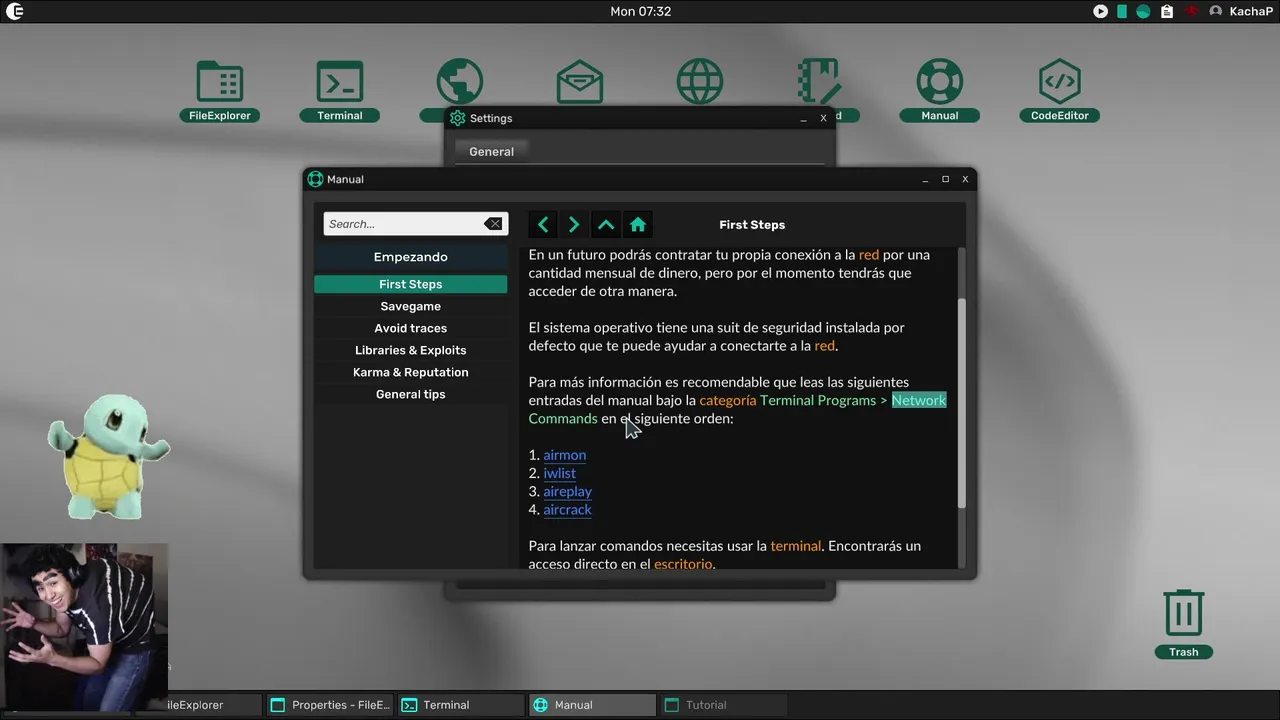1280x720 pixels.
Task: Follow the iwlist link
Action: pos(560,473)
